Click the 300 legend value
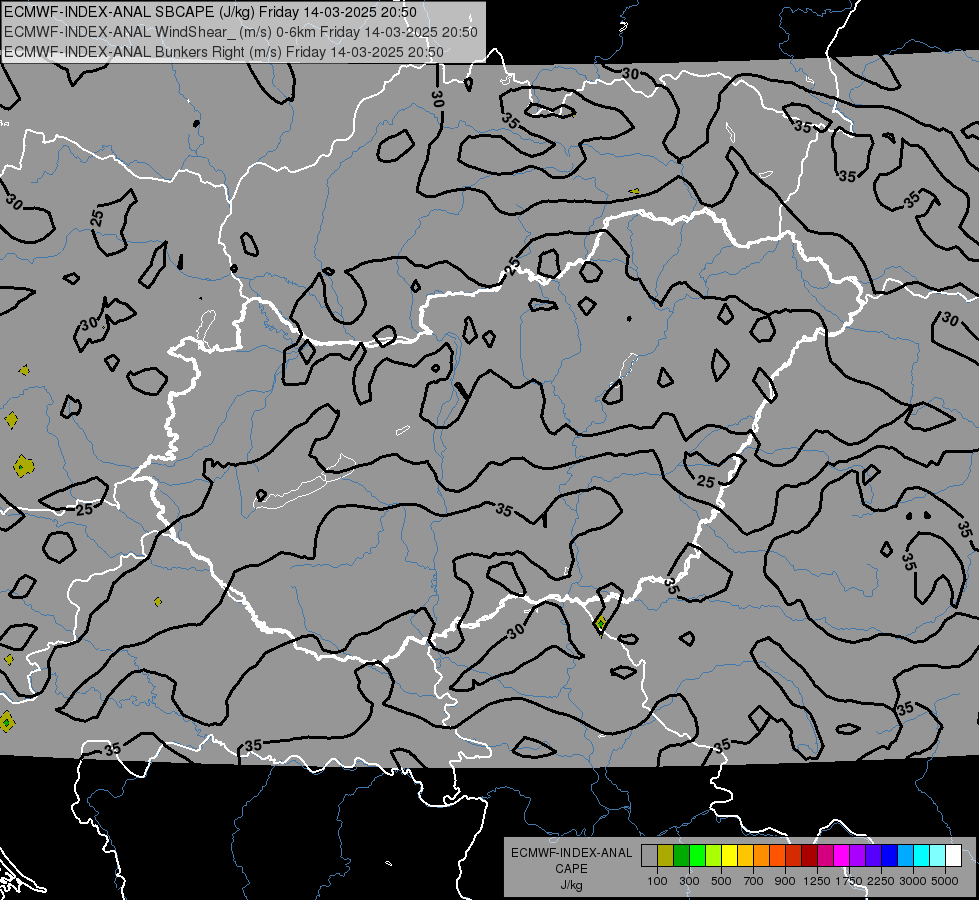Viewport: 979px width, 900px height. click(x=689, y=881)
